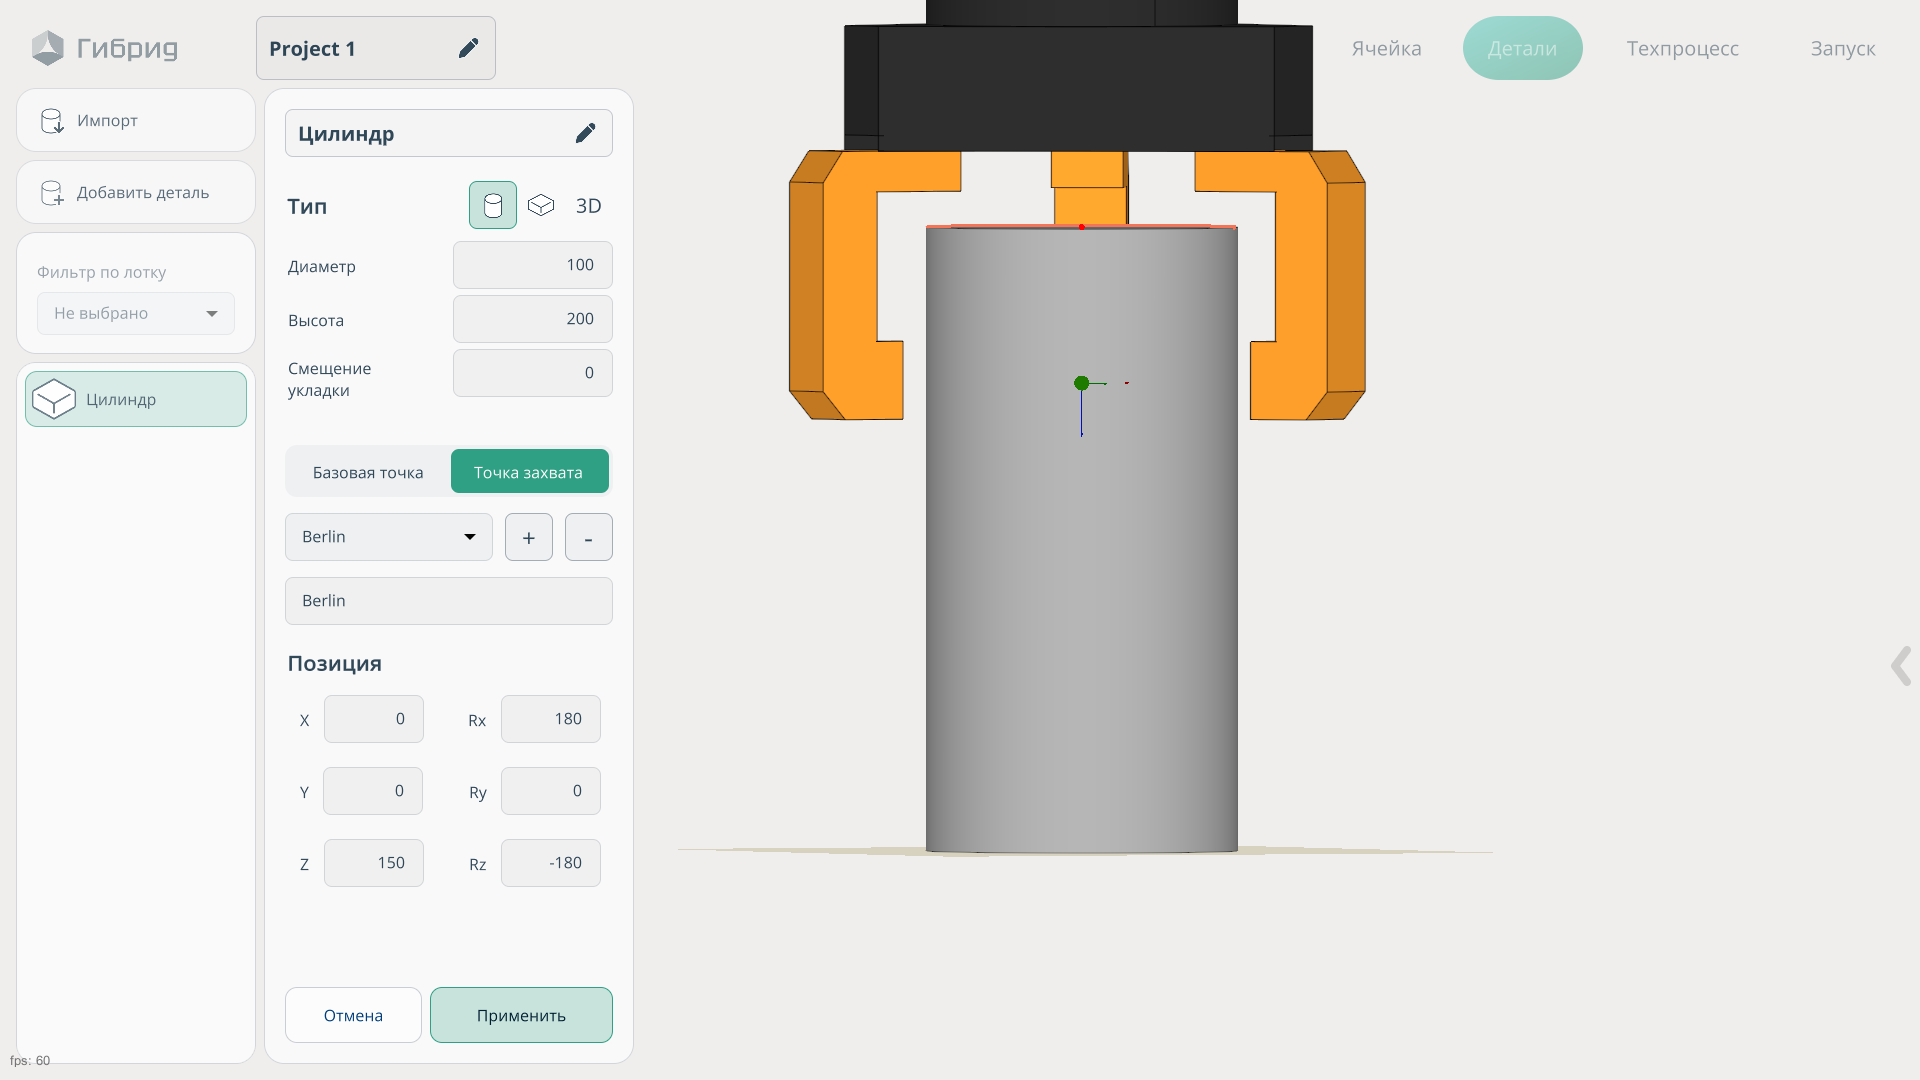
Task: Click the pencil icon beside Цилиндр name
Action: click(585, 133)
